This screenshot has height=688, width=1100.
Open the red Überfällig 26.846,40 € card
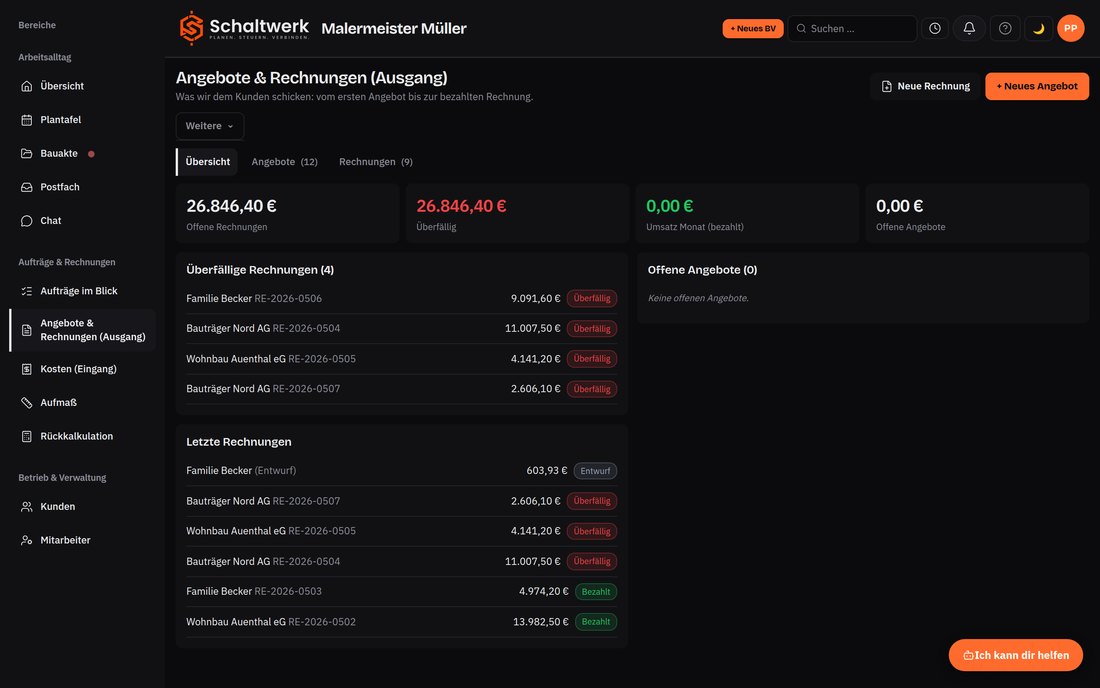[518, 214]
